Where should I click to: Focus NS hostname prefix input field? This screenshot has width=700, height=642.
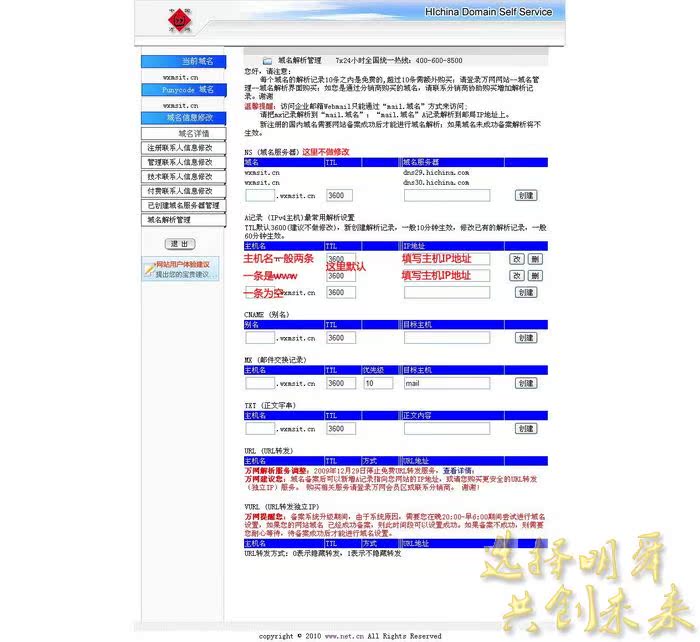260,196
